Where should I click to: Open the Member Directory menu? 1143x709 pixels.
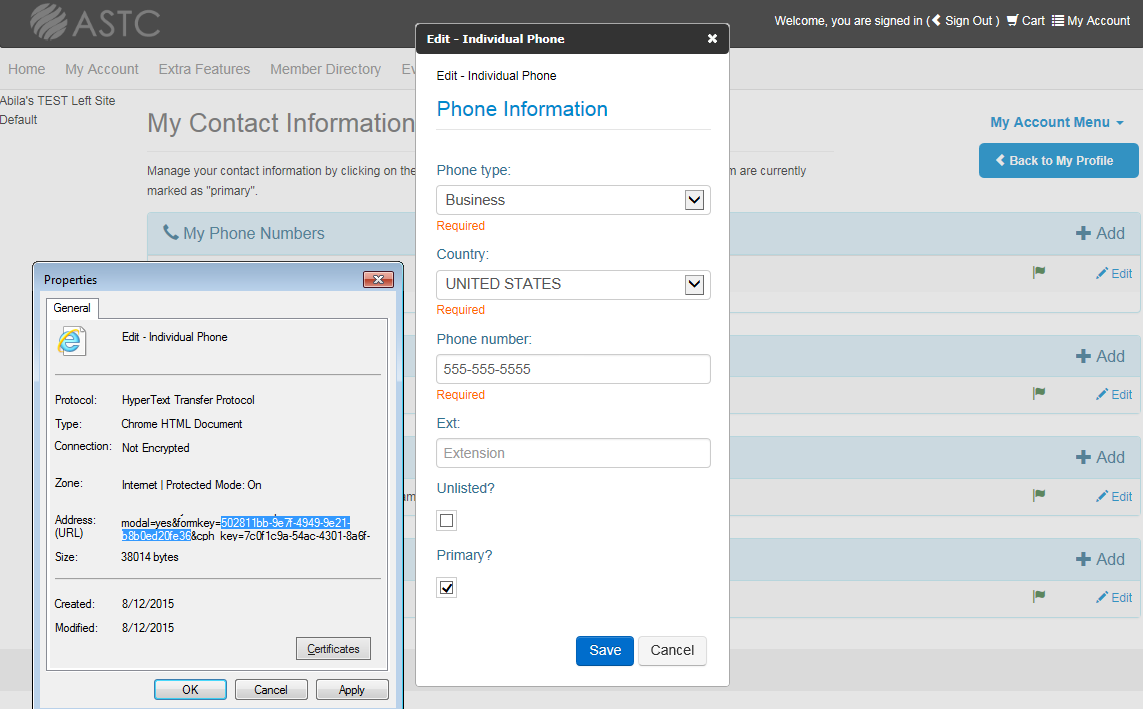(x=325, y=69)
